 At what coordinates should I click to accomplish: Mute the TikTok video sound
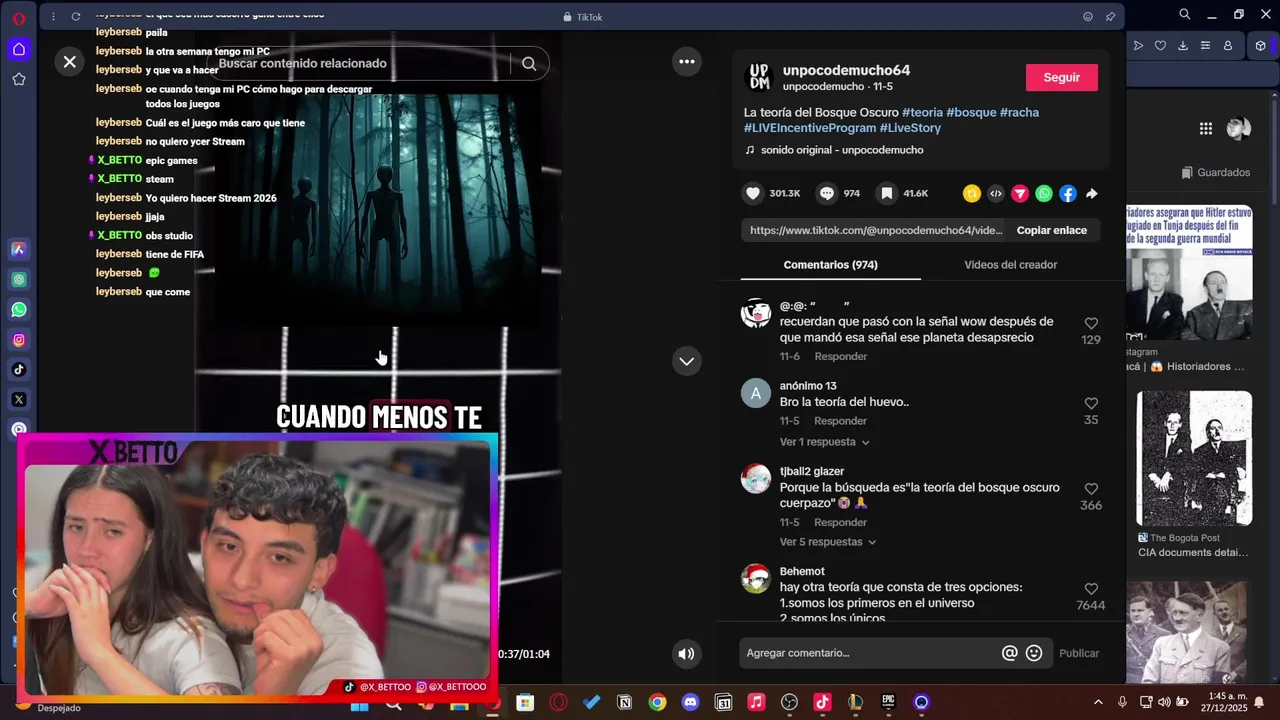686,654
